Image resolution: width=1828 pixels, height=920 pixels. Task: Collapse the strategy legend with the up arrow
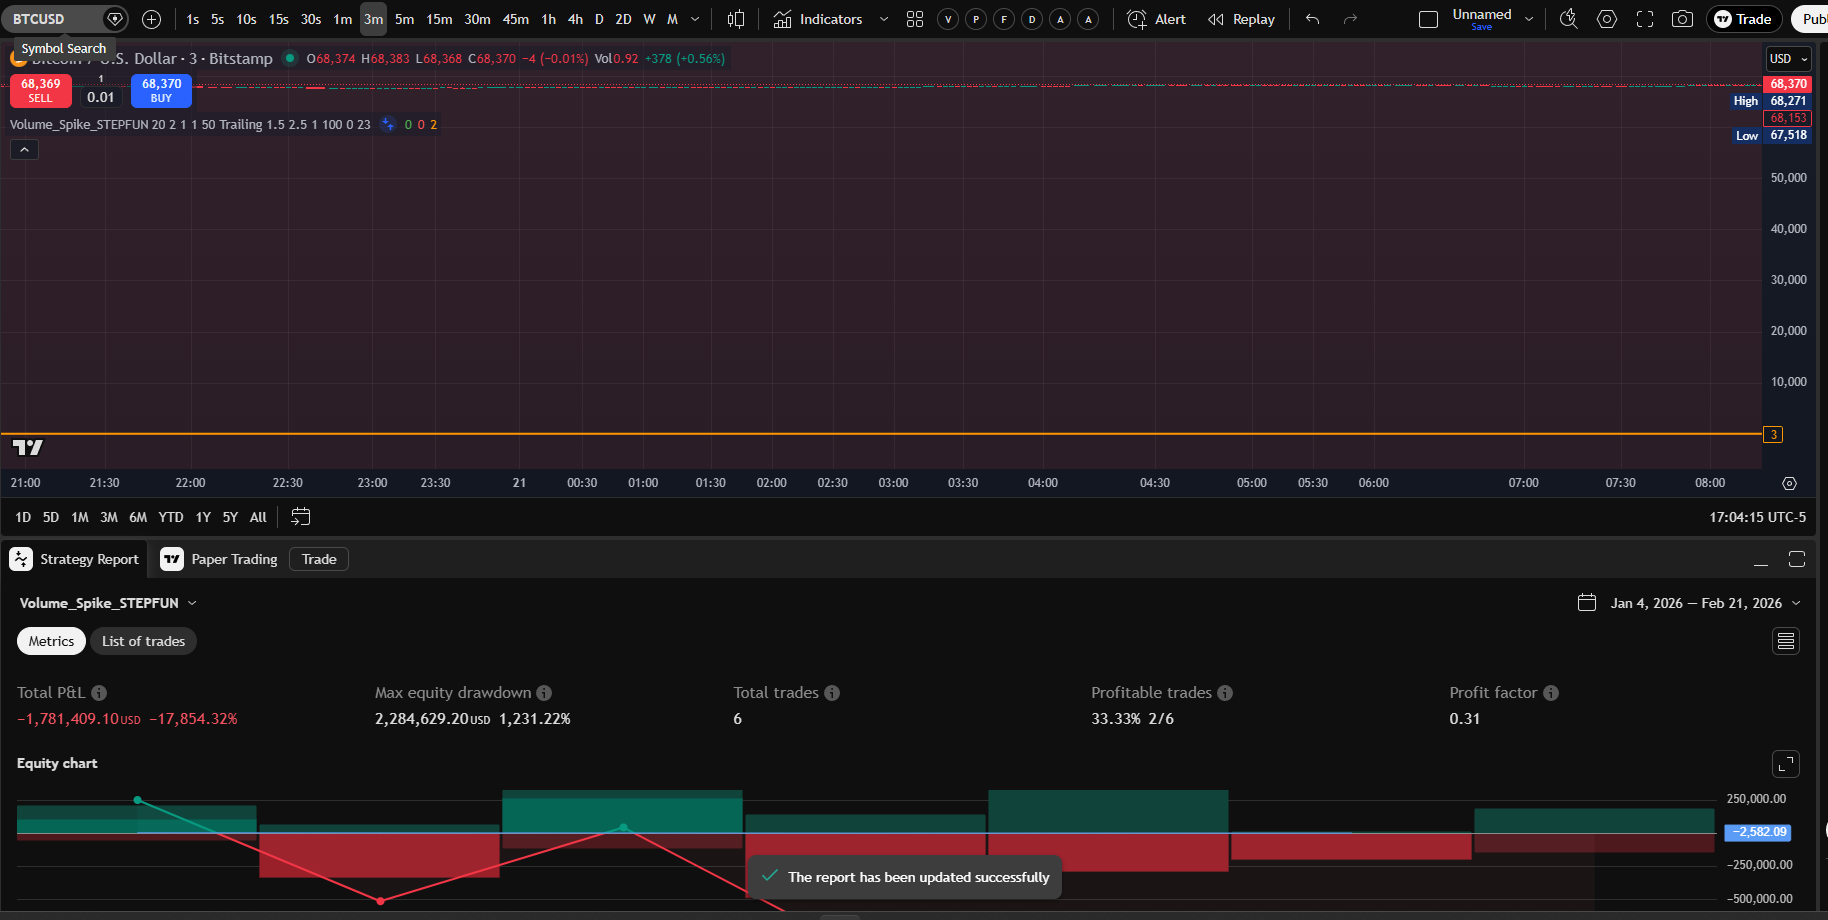(x=24, y=148)
